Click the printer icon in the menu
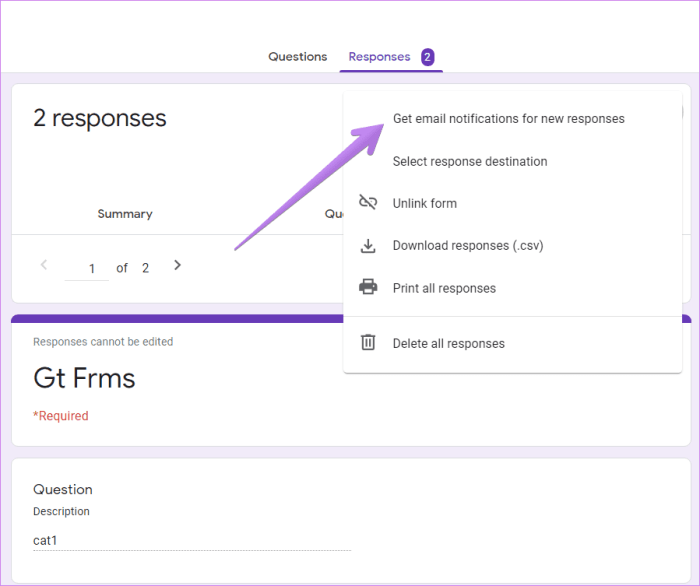This screenshot has height=586, width=700. coord(368,288)
